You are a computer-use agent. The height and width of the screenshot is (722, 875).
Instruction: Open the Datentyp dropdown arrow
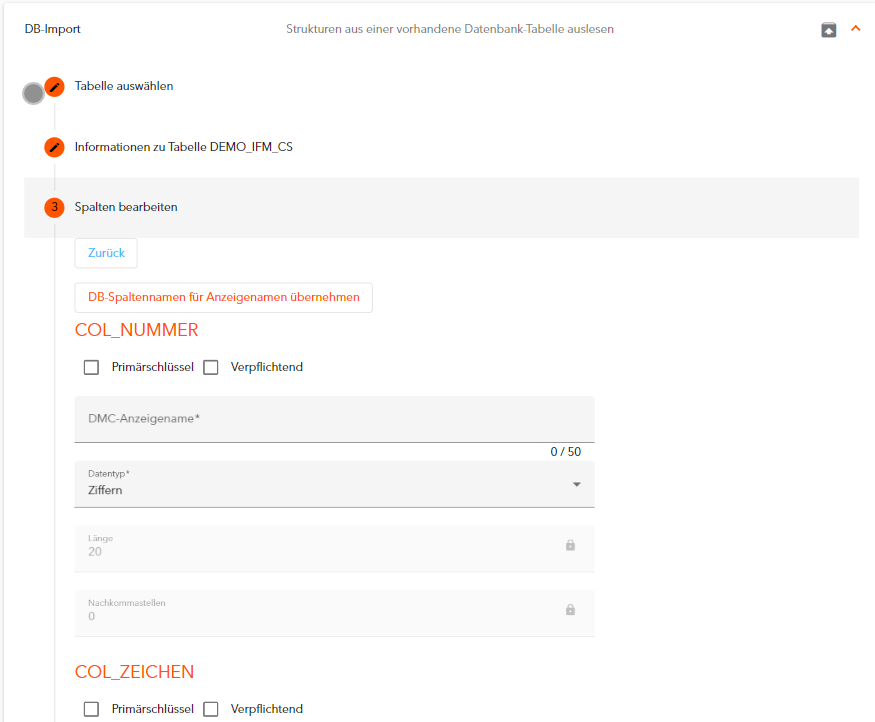coord(576,485)
